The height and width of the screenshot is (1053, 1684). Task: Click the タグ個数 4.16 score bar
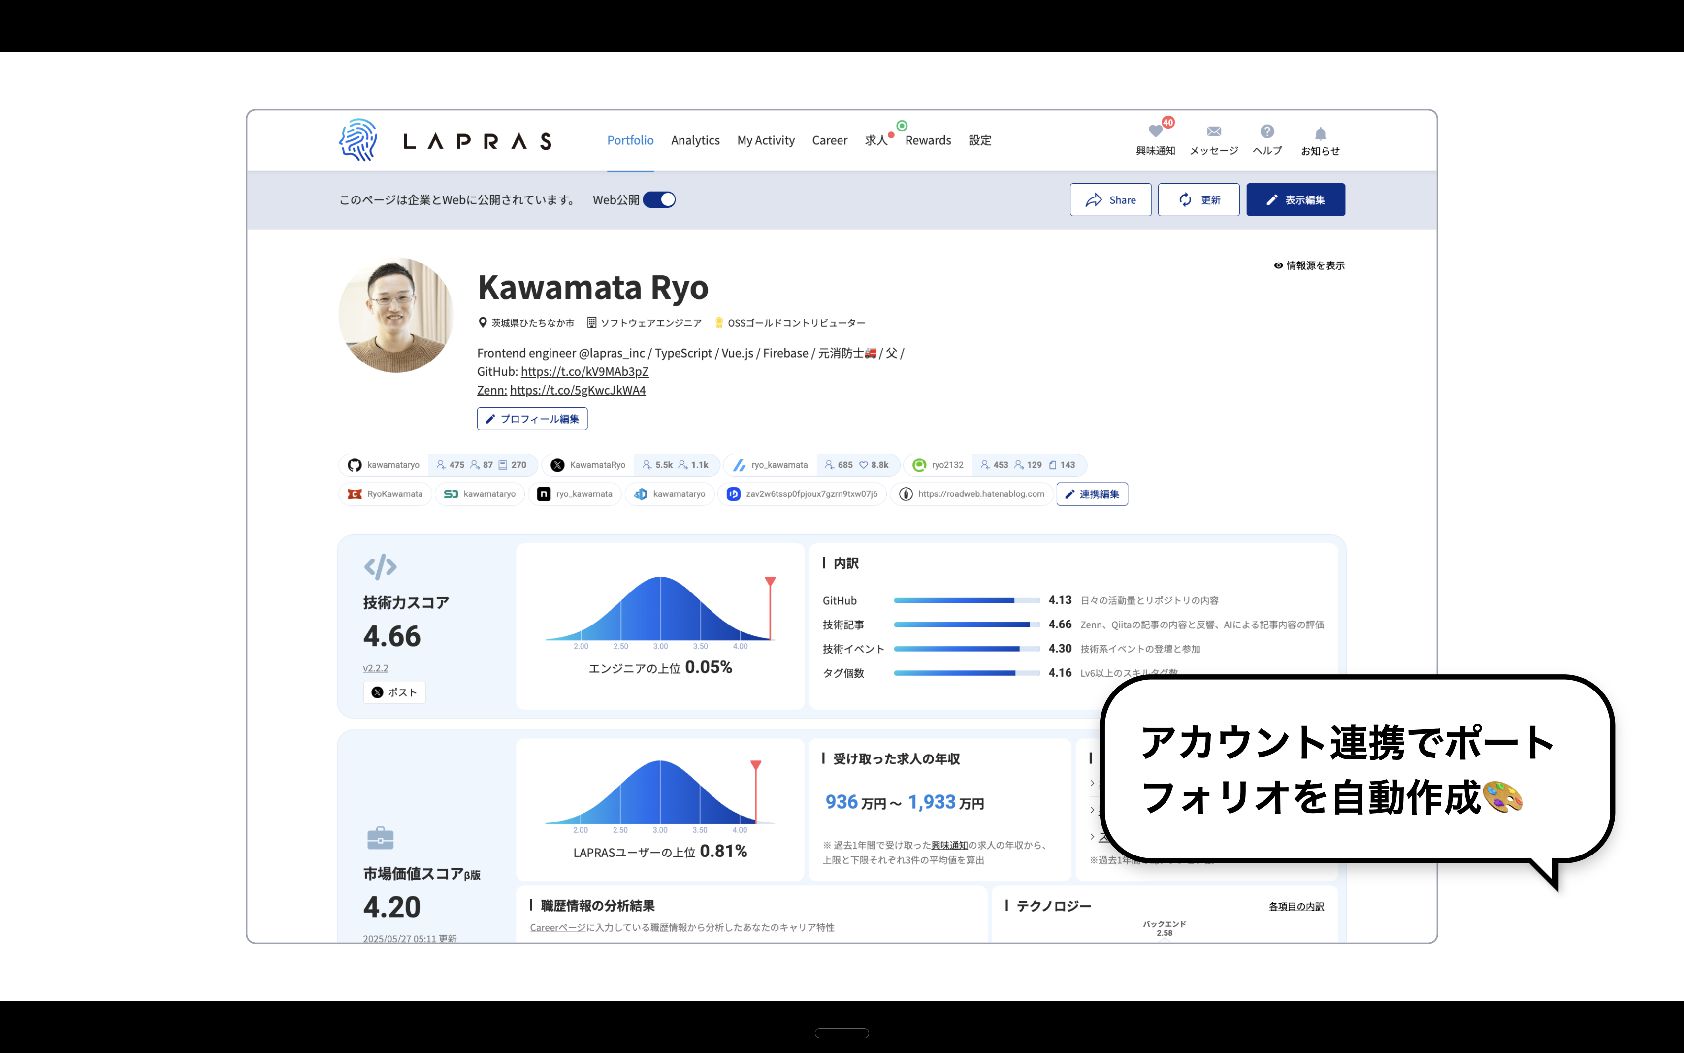pos(967,673)
